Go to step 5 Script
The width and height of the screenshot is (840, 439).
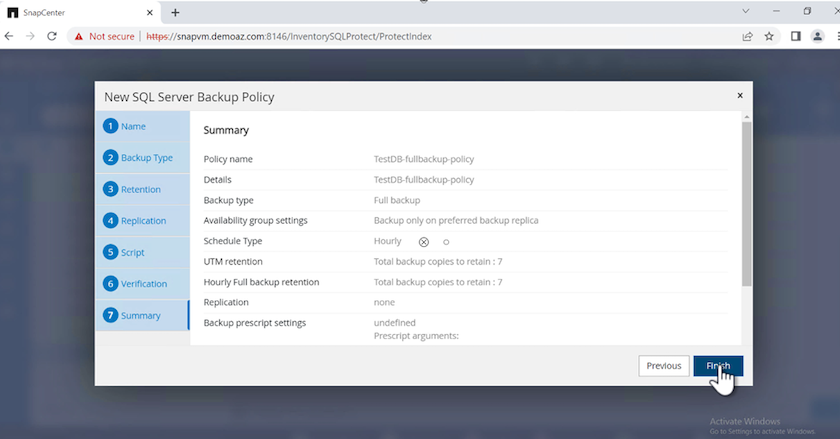pyautogui.click(x=142, y=252)
